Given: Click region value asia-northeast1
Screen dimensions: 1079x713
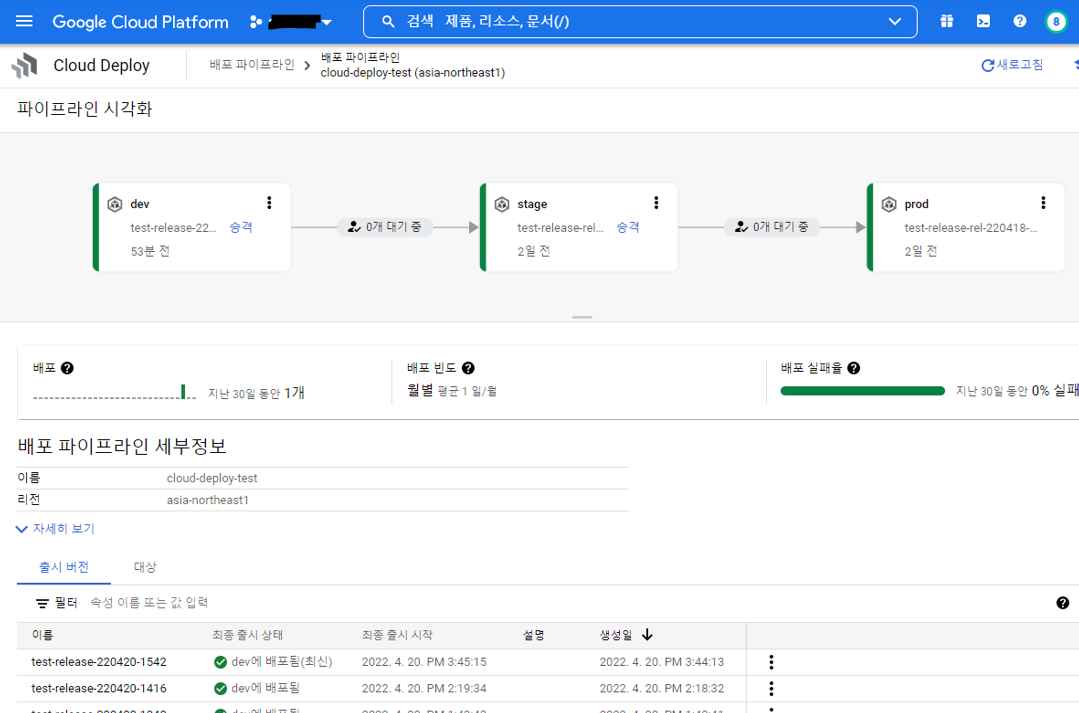Looking at the screenshot, I should pyautogui.click(x=207, y=500).
